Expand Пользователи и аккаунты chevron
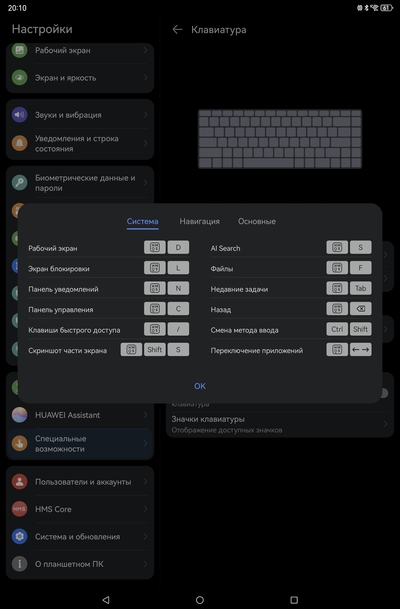The width and height of the screenshot is (400, 609). tap(145, 482)
